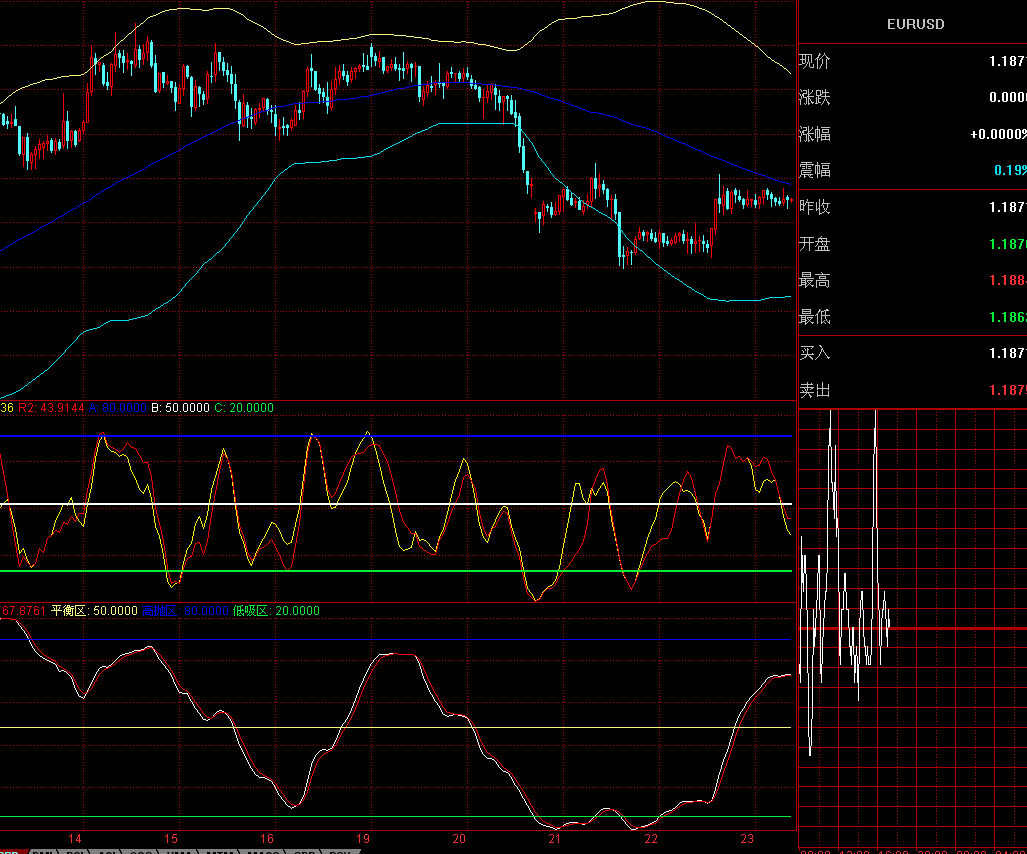
Task: Click the green 低吸区: 20.0000 label
Action: pos(276,611)
